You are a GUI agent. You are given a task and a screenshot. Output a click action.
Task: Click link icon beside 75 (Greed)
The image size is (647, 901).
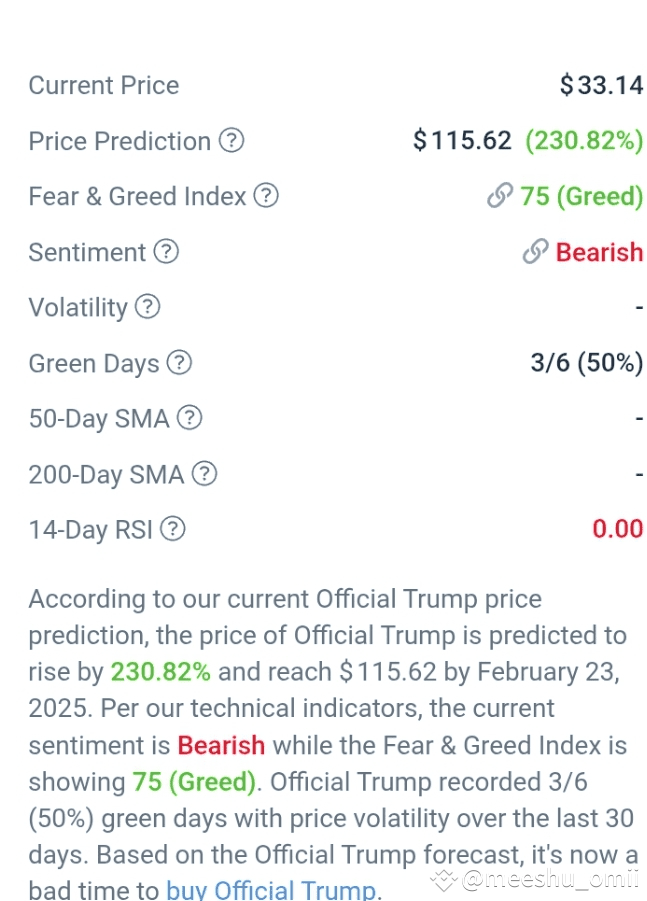[x=500, y=195]
